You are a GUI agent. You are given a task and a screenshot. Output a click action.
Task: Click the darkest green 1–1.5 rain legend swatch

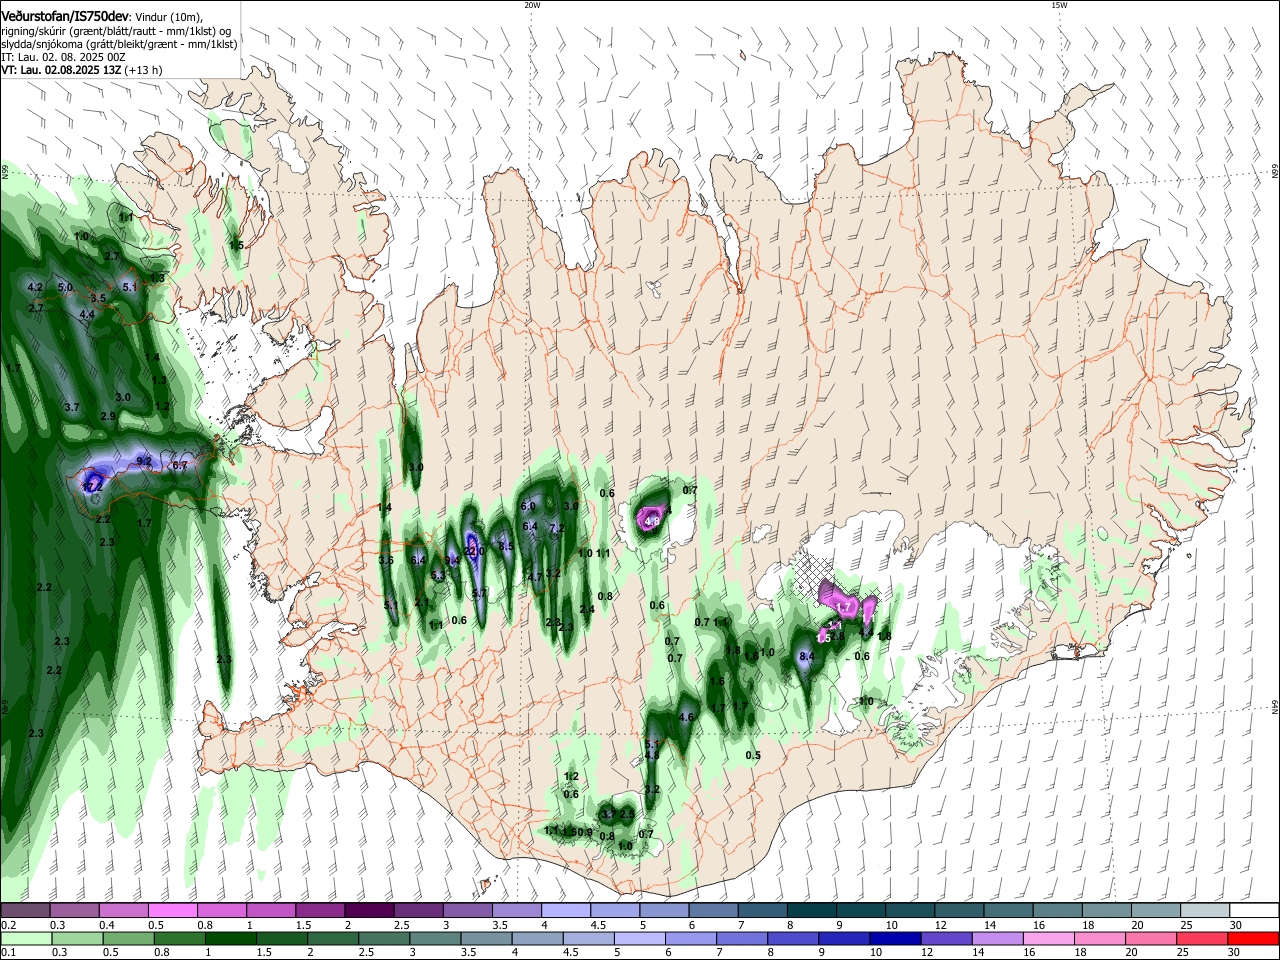231,939
